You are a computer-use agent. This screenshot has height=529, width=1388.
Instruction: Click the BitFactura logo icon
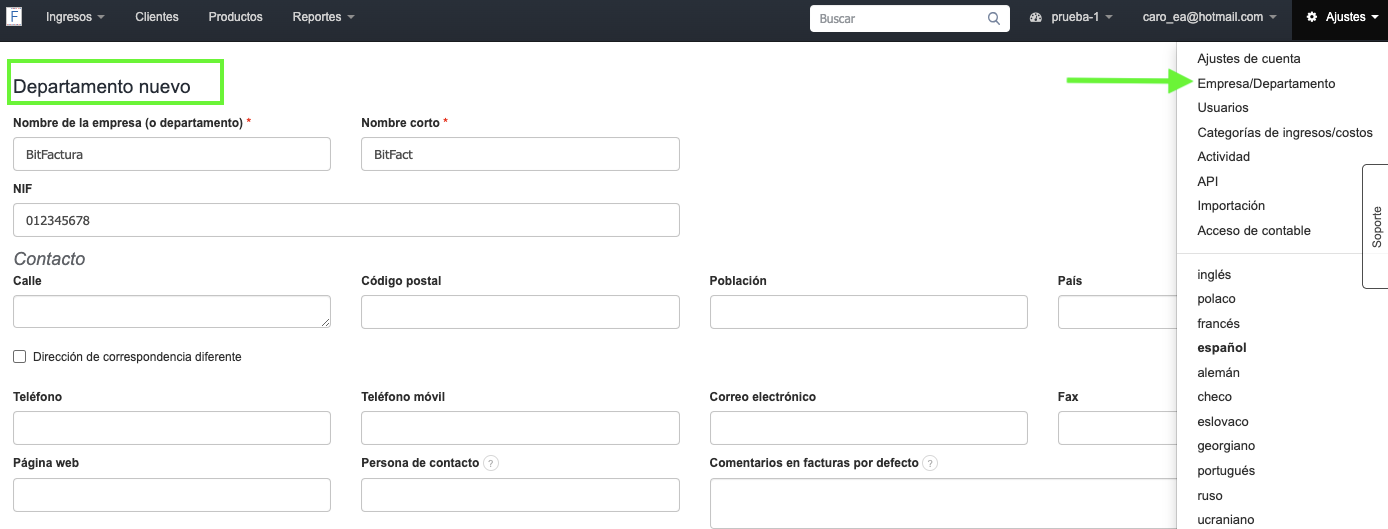pos(15,17)
